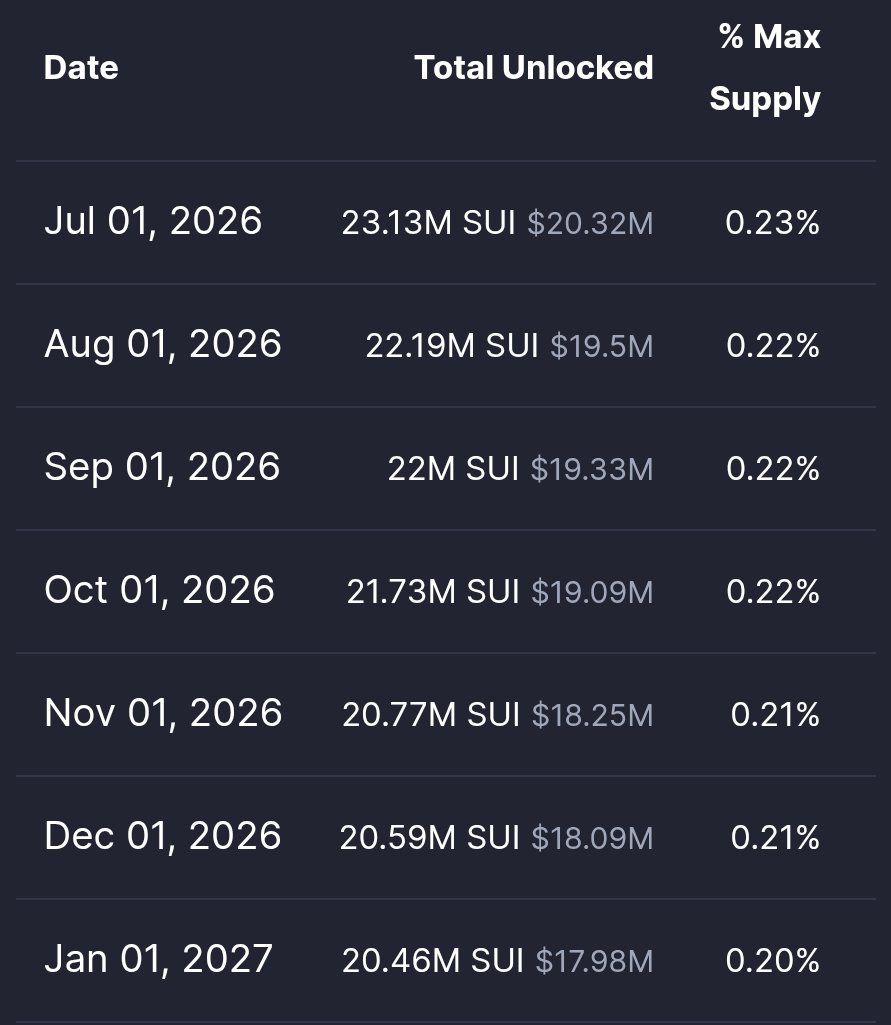Click the 22M SUI unlock amount

point(453,469)
